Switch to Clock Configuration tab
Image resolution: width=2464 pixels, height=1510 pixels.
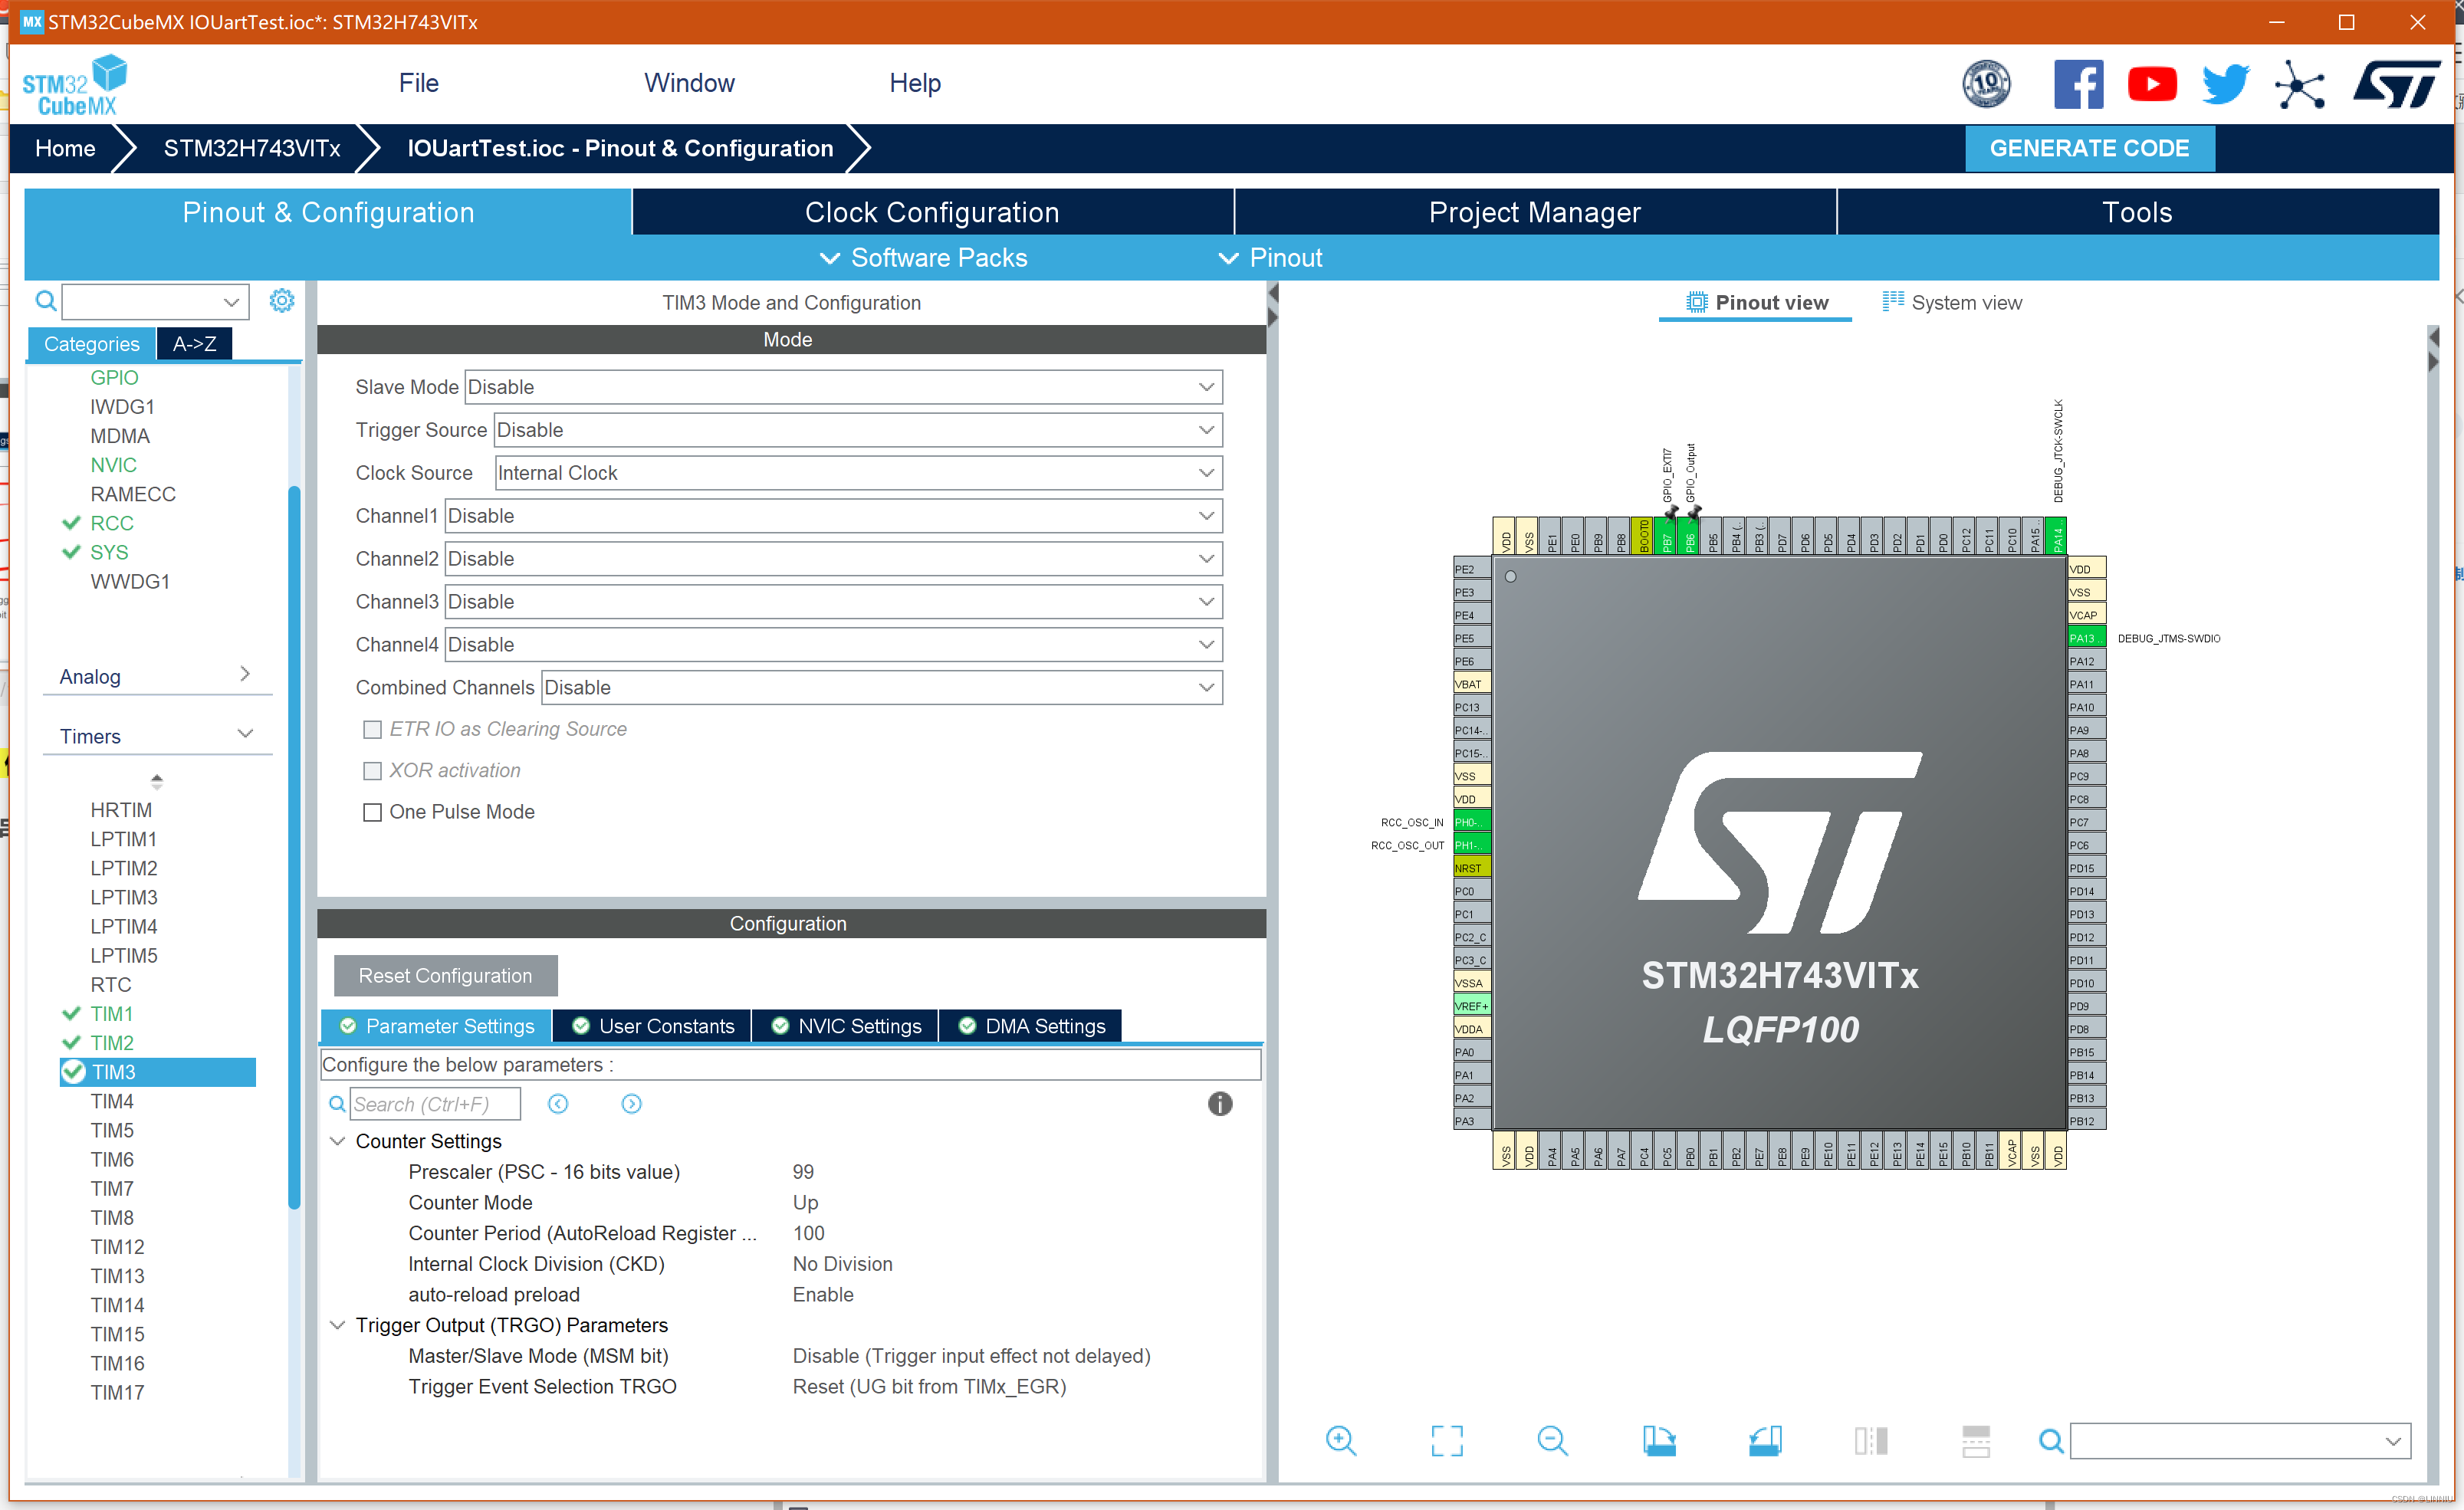pyautogui.click(x=932, y=212)
